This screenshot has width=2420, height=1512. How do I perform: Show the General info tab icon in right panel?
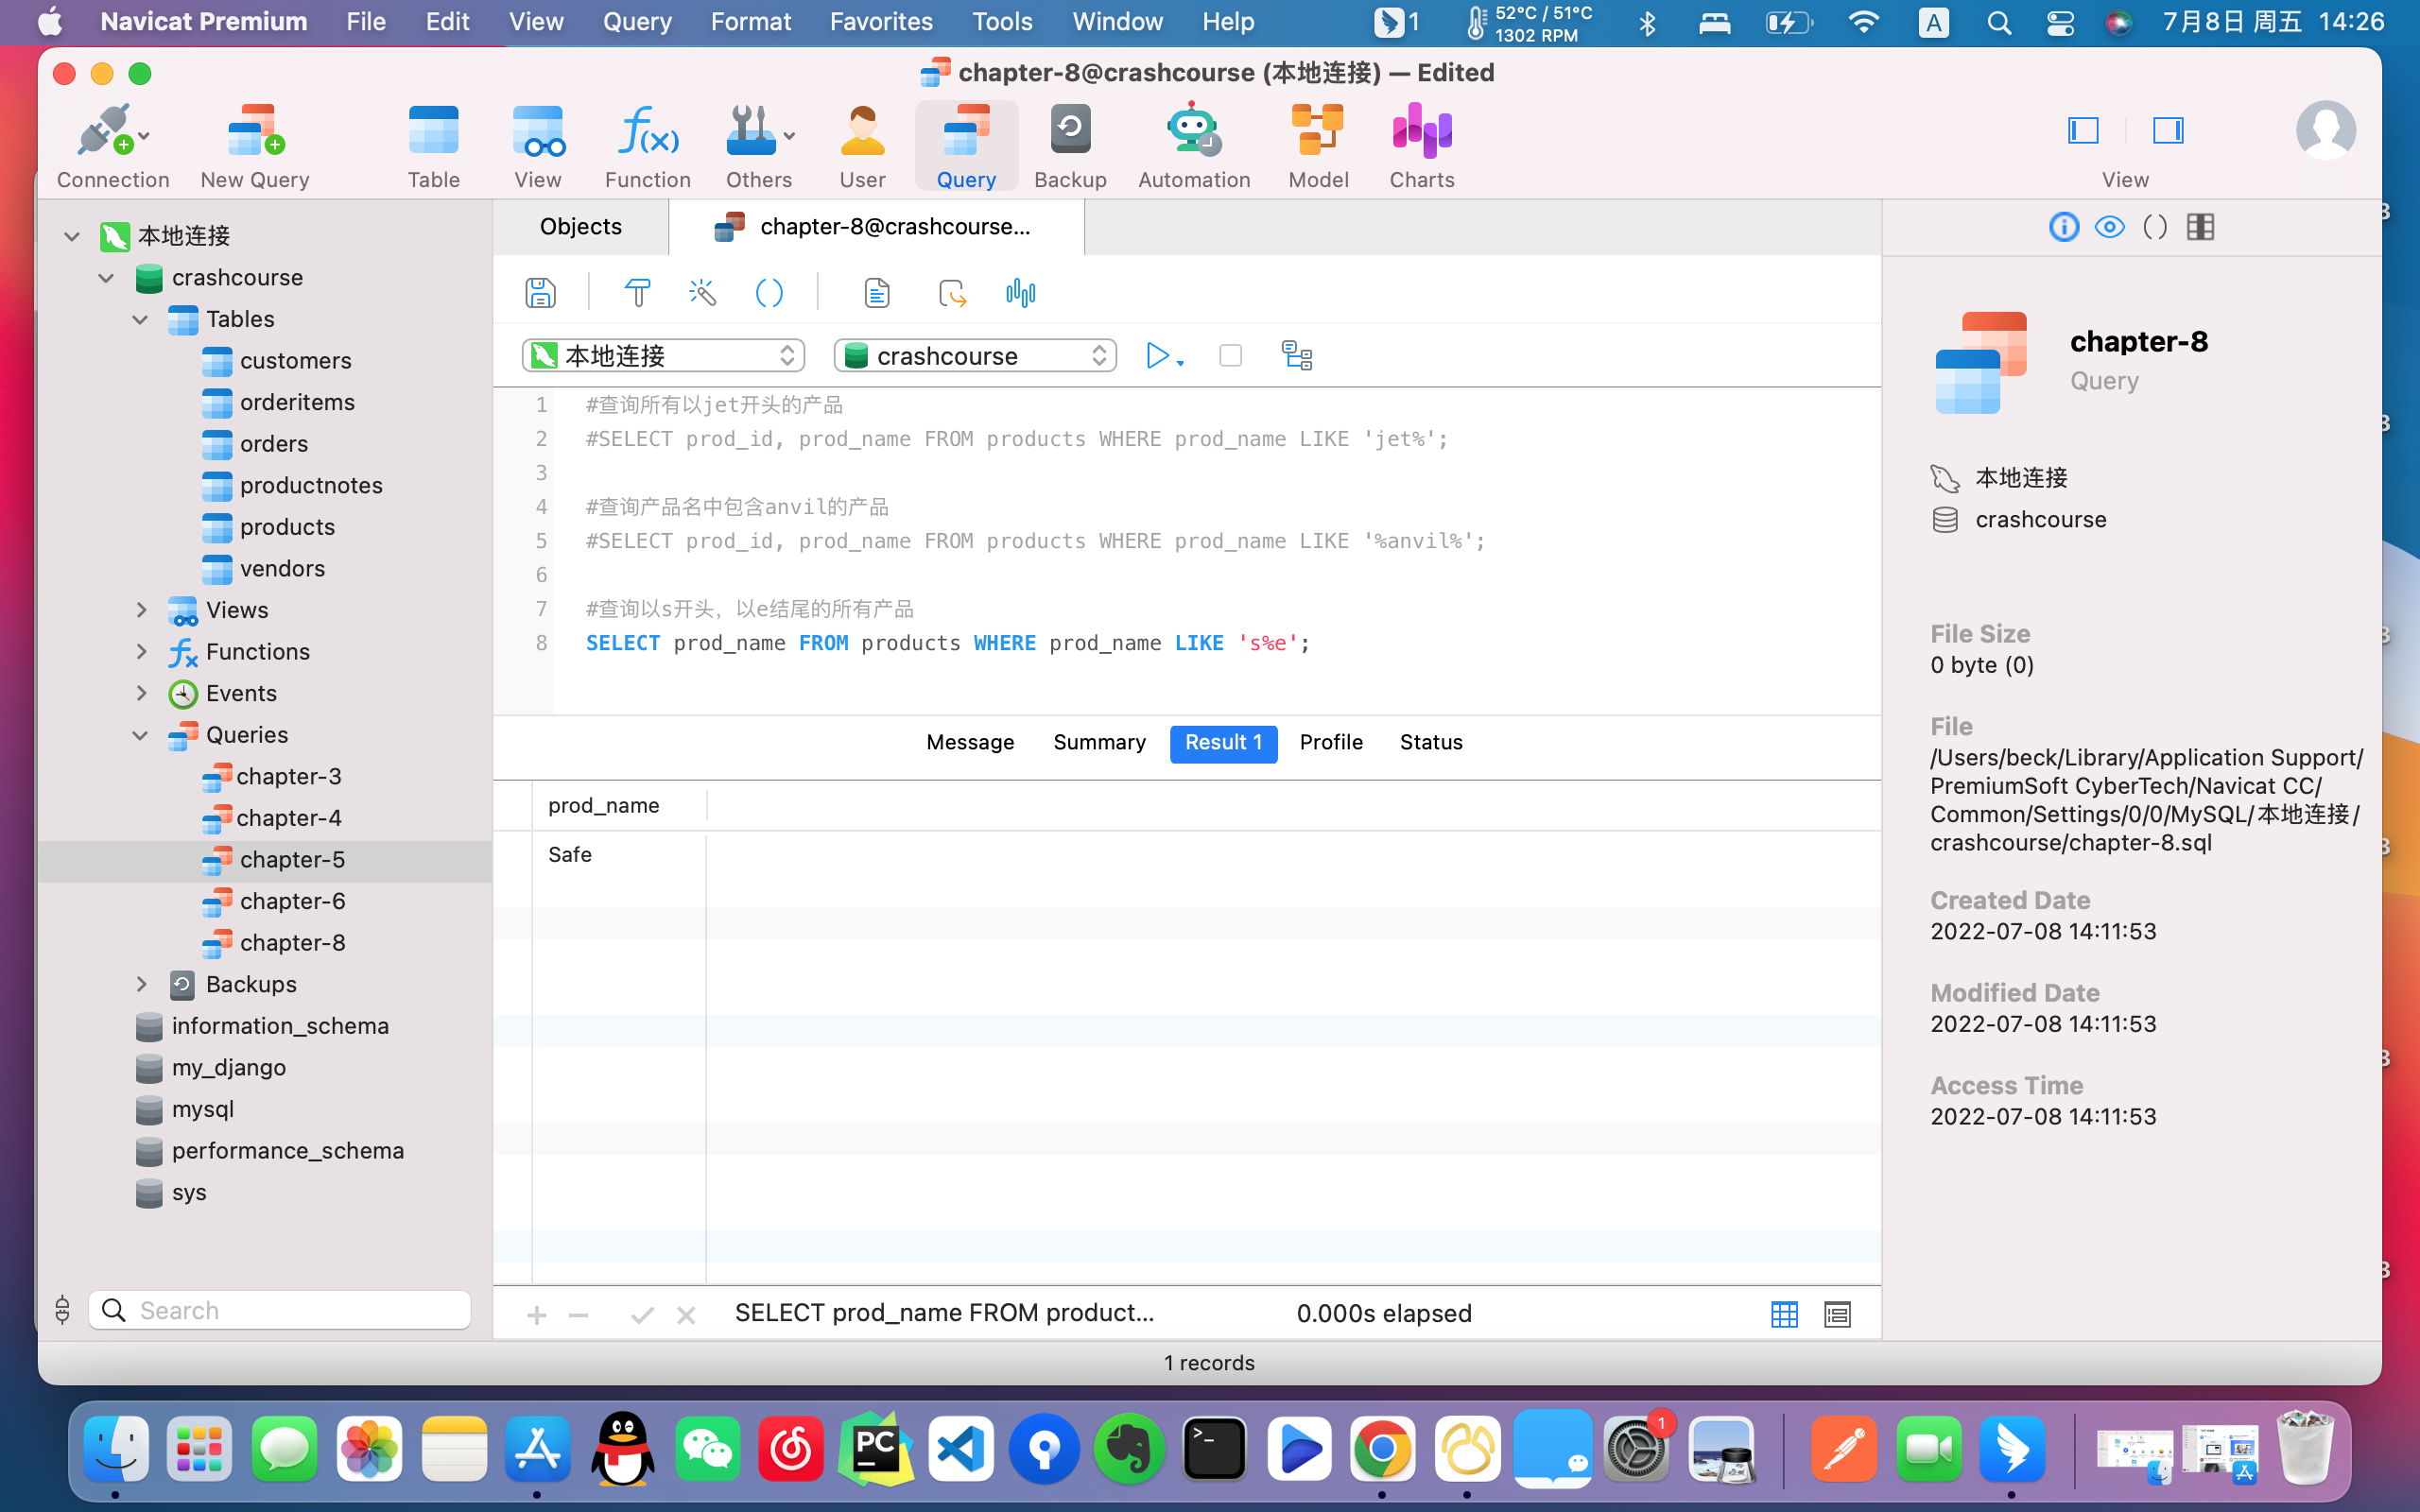2064,227
